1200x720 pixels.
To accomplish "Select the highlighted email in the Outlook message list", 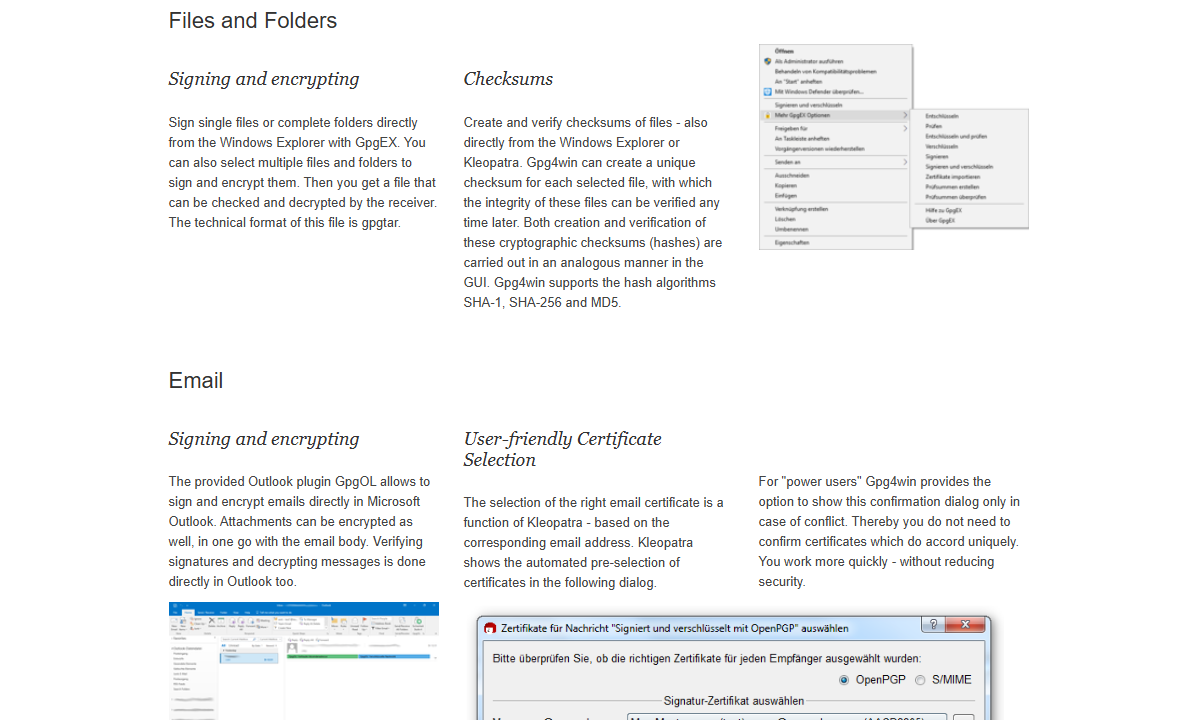I will point(248,658).
